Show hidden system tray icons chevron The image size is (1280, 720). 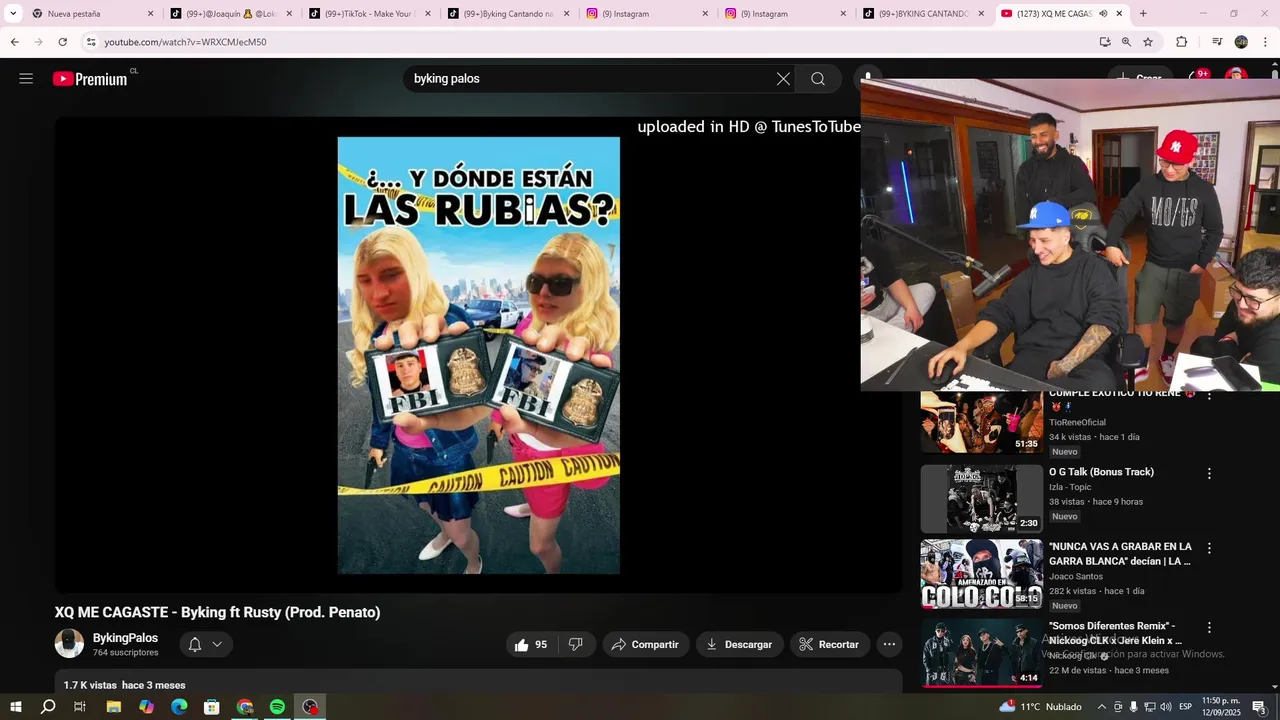pyautogui.click(x=1102, y=707)
